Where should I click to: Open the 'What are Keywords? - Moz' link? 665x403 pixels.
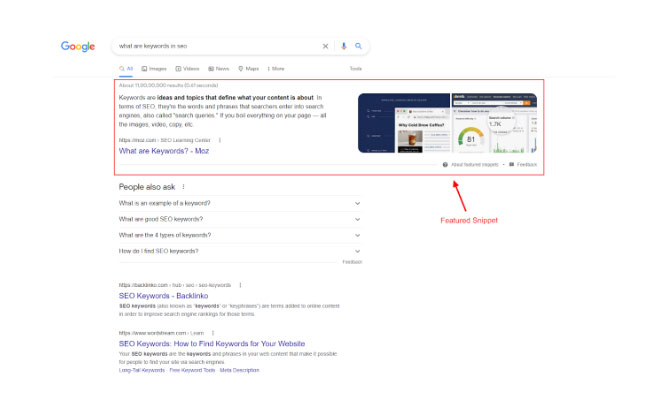coord(164,151)
